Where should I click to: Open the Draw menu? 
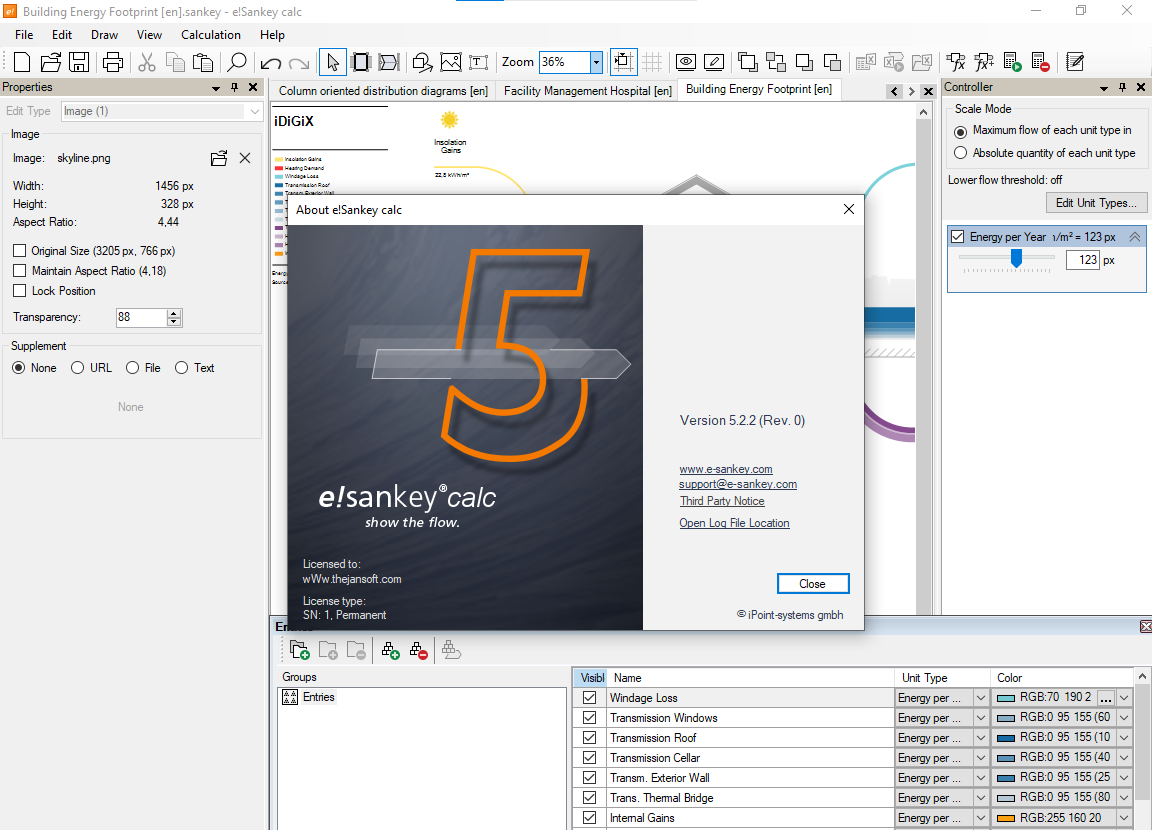[x=104, y=35]
